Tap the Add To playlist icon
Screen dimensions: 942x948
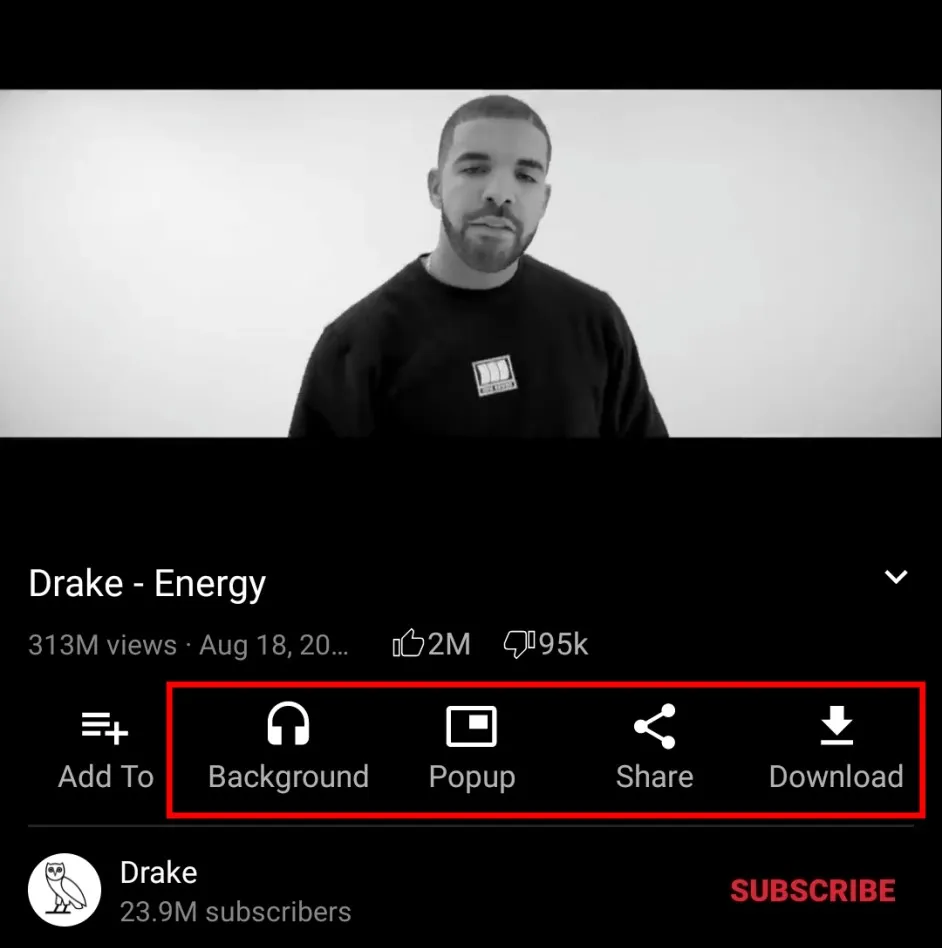105,727
